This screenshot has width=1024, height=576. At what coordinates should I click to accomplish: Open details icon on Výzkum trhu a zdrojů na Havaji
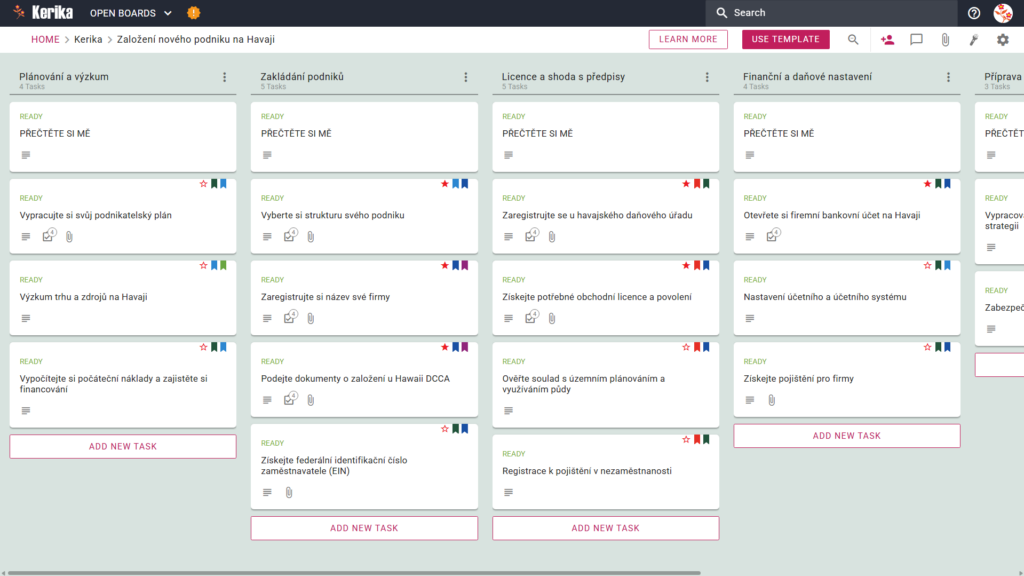25,318
